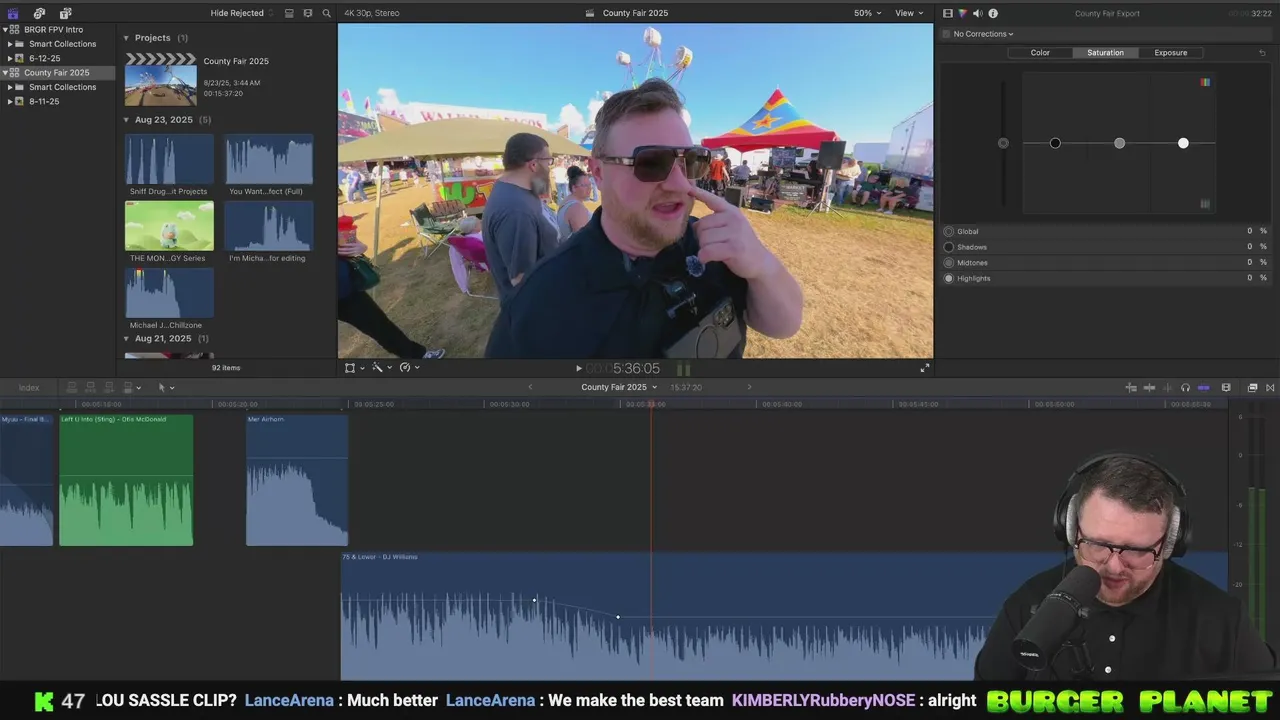Click append clip icon in timeline

[109, 387]
